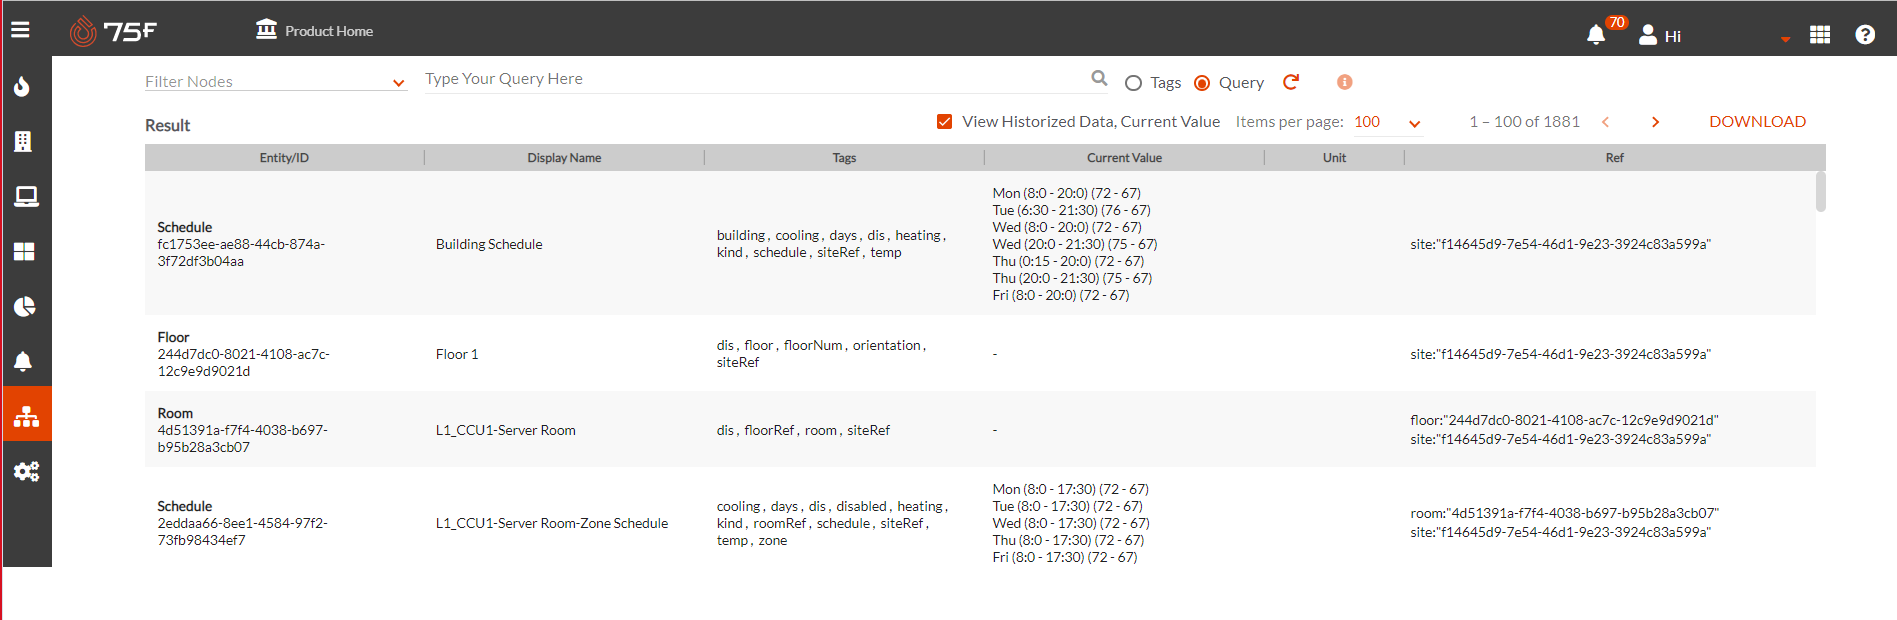1897x620 pixels.
Task: Open the alerts bell in sidebar
Action: pyautogui.click(x=23, y=361)
